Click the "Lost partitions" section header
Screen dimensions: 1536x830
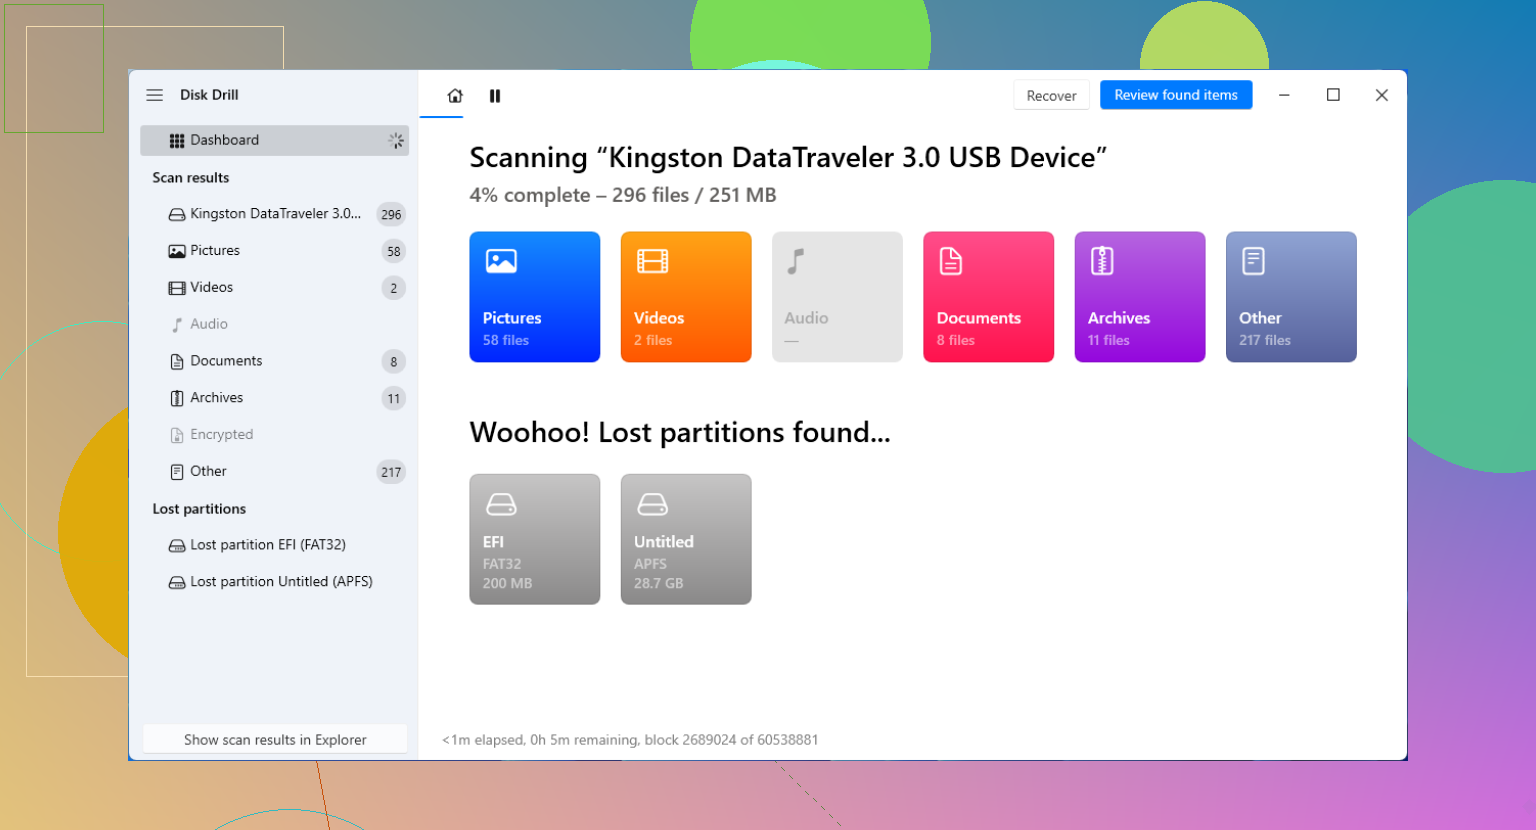pos(199,509)
